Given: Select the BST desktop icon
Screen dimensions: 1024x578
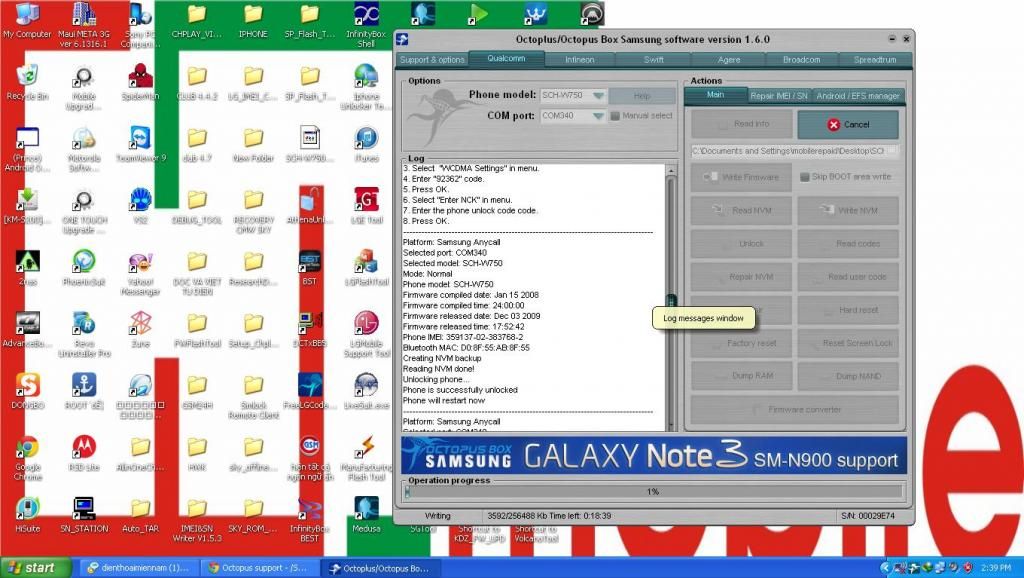Looking at the screenshot, I should pos(310,267).
